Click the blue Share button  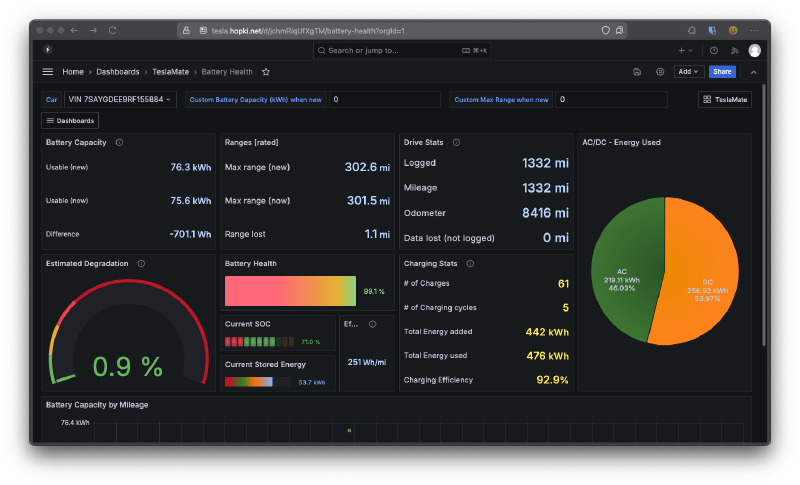pos(722,72)
